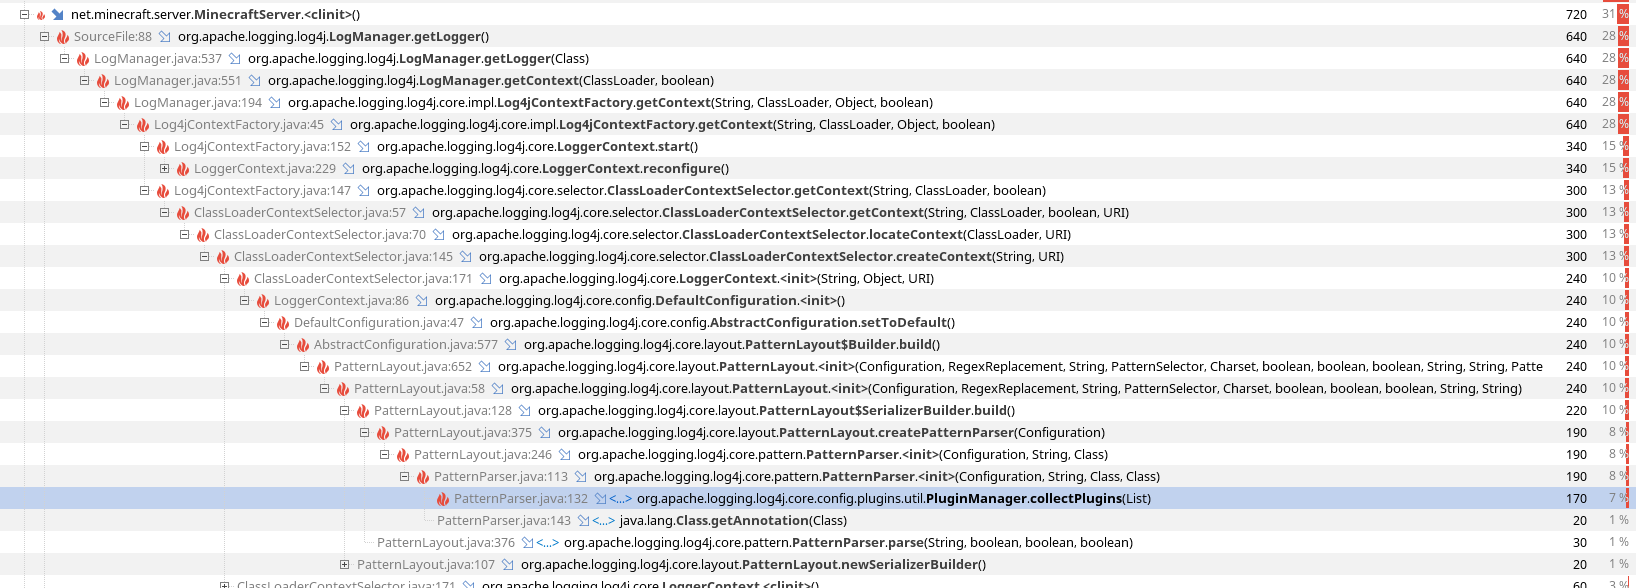1636x588 pixels.
Task: Click the flame icon beside LogManager.java:537
Action: 83,59
